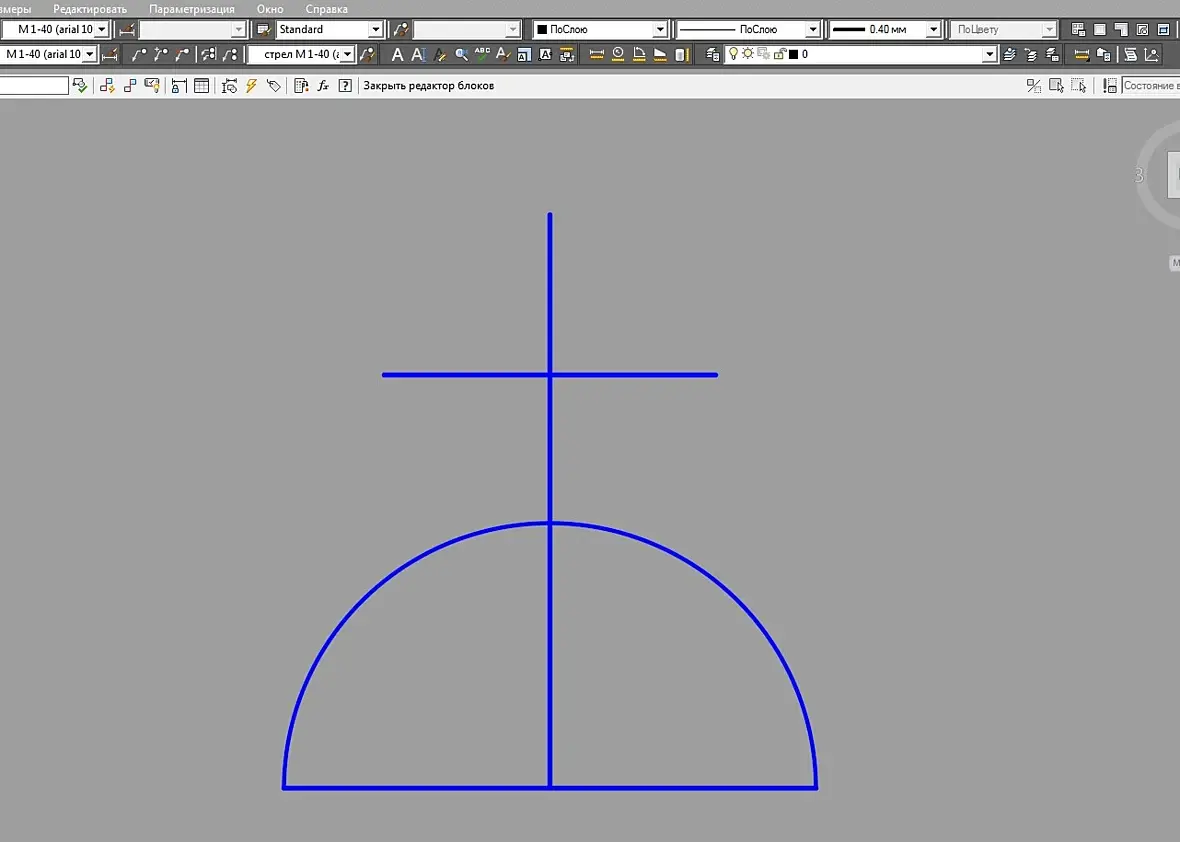Run the ABC Spell Check icon
Screen dimensions: 1180x842
coord(482,54)
